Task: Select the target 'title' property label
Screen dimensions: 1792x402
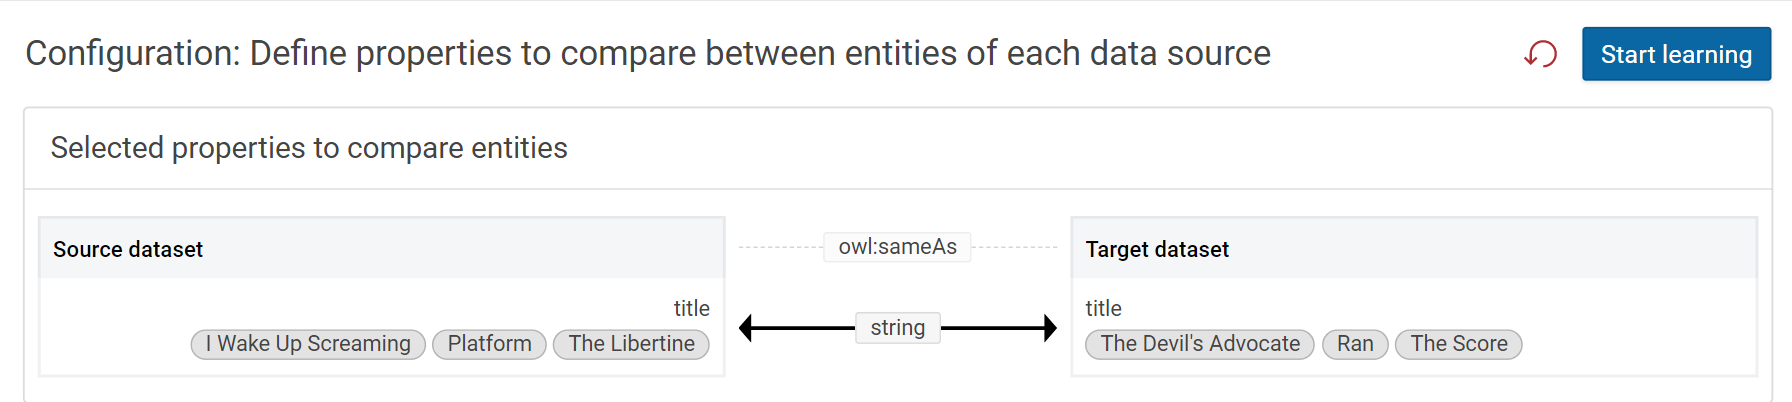Action: (x=1103, y=308)
